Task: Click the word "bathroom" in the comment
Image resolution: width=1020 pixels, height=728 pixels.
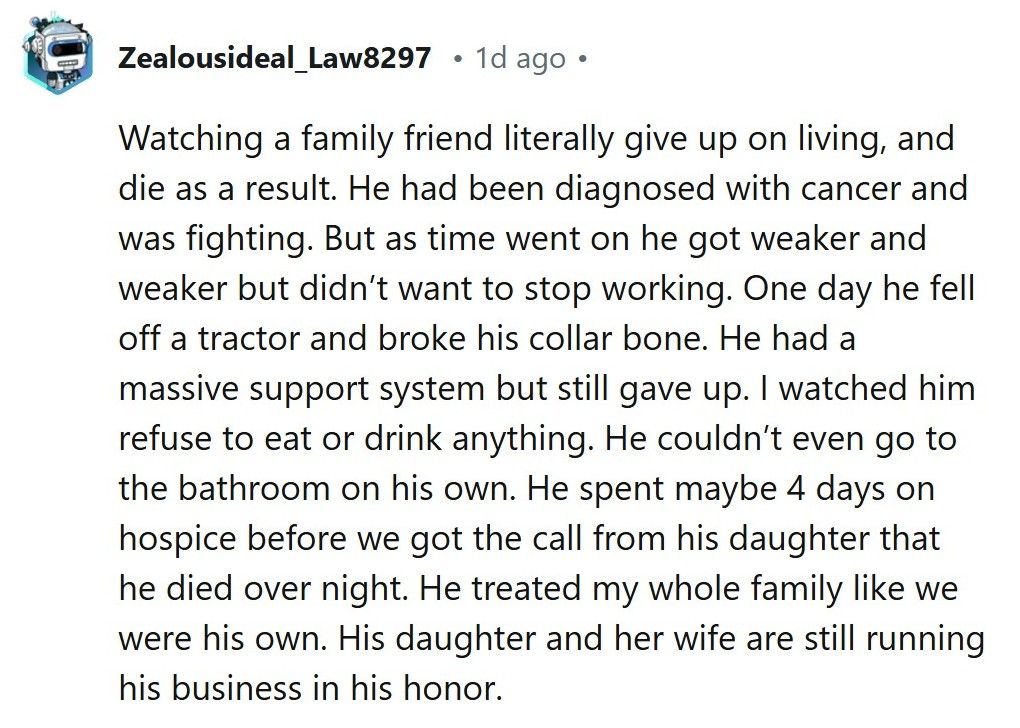Action: 252,488
